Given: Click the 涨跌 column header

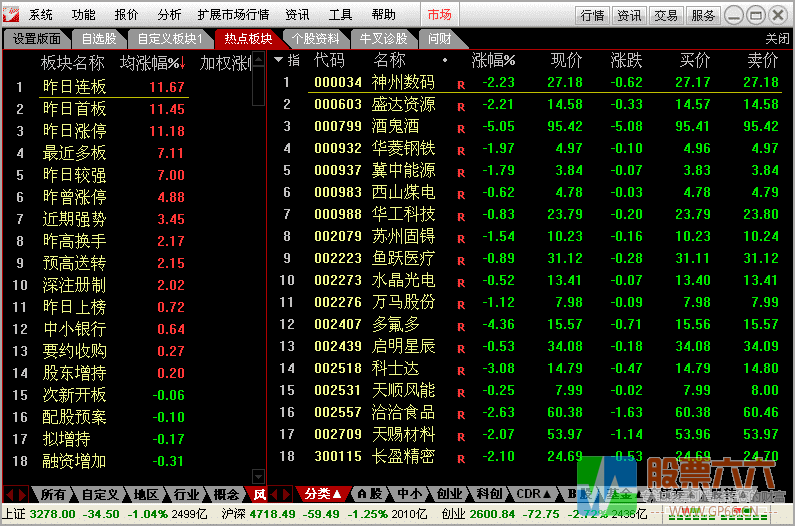Looking at the screenshot, I should (x=626, y=60).
